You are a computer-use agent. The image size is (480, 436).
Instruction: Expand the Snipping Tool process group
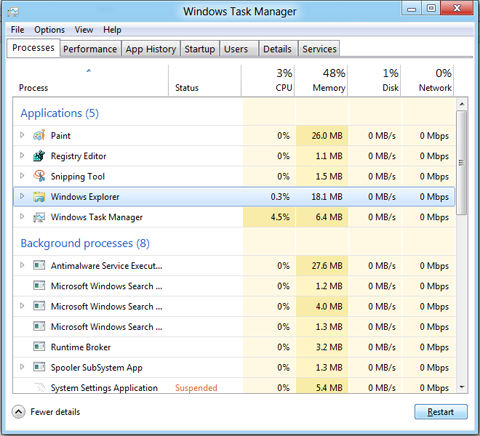[22, 176]
